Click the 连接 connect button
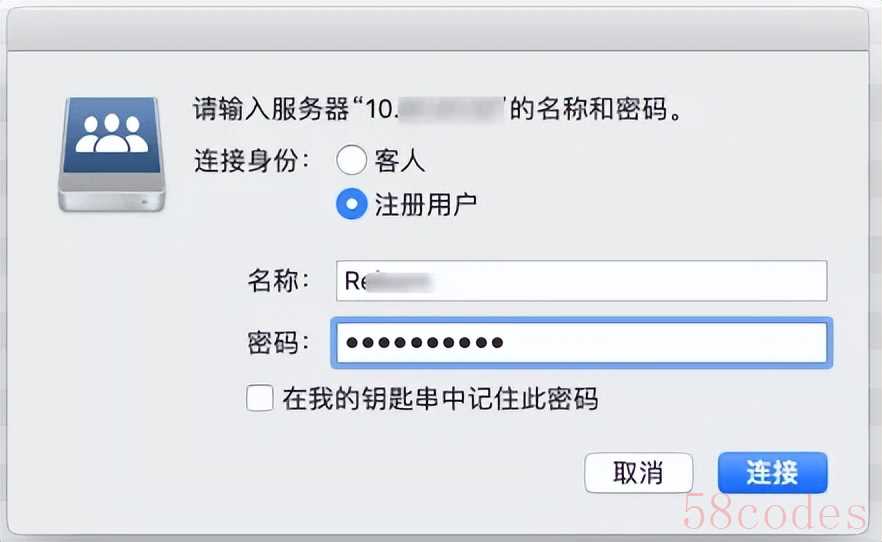 (772, 472)
